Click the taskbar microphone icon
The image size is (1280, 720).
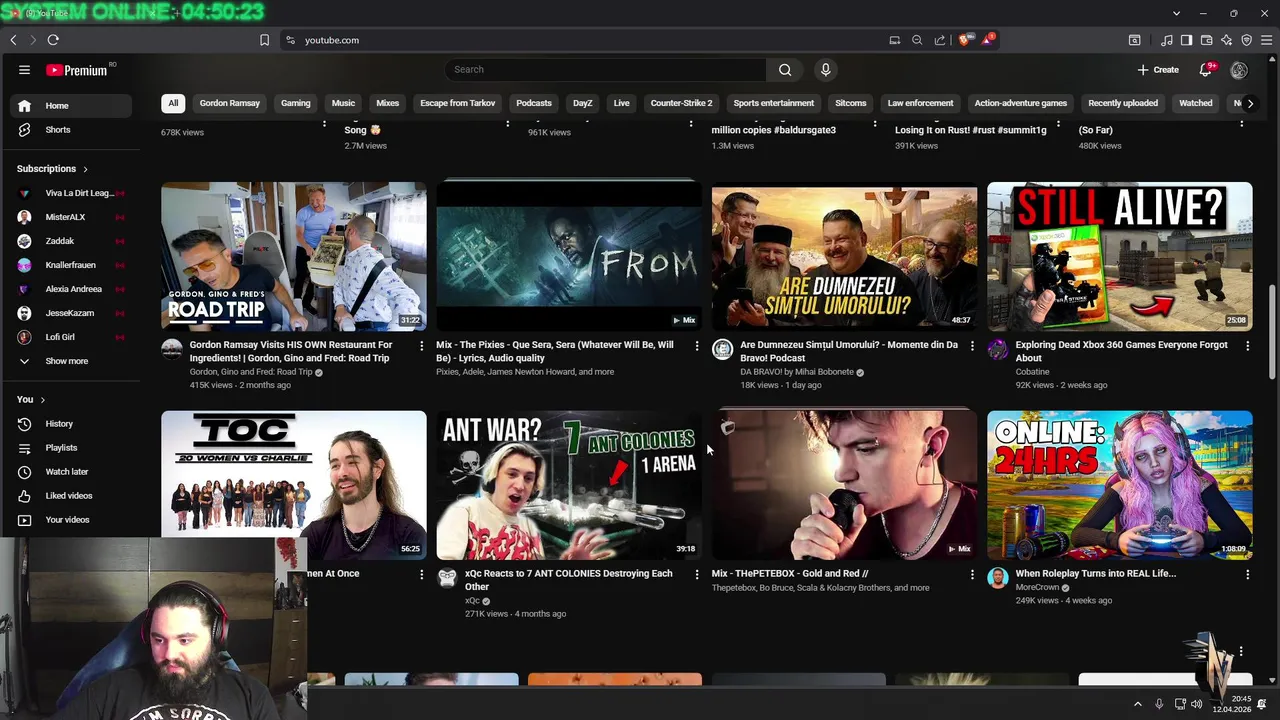point(1159,704)
